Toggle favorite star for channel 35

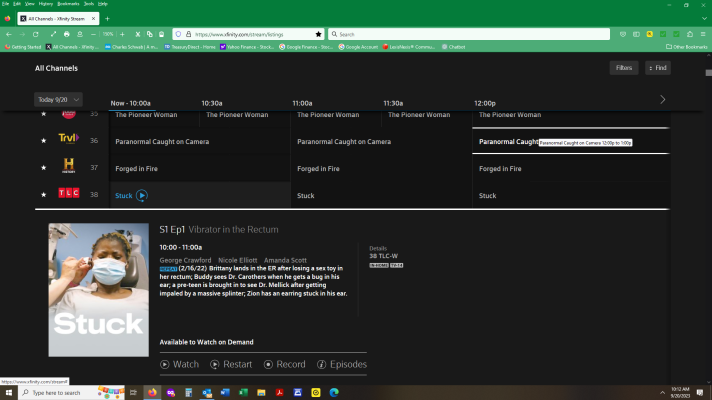click(44, 114)
